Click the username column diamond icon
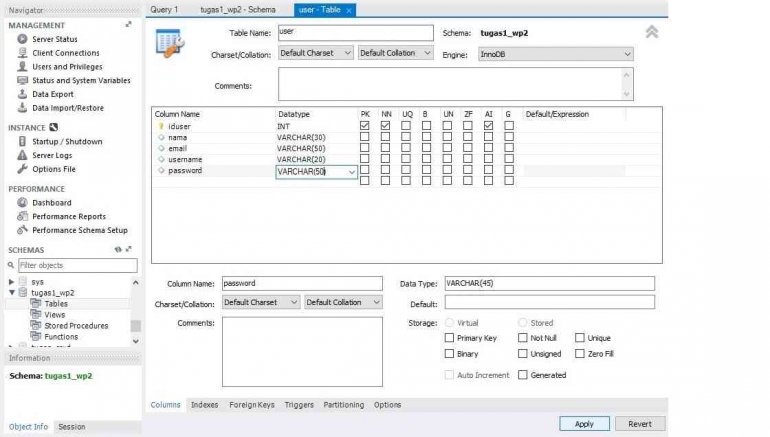The width and height of the screenshot is (770, 437). [x=161, y=159]
